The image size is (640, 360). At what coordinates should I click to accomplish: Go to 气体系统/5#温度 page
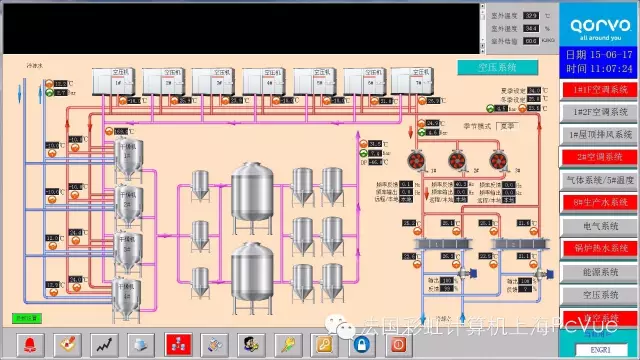[x=600, y=180]
